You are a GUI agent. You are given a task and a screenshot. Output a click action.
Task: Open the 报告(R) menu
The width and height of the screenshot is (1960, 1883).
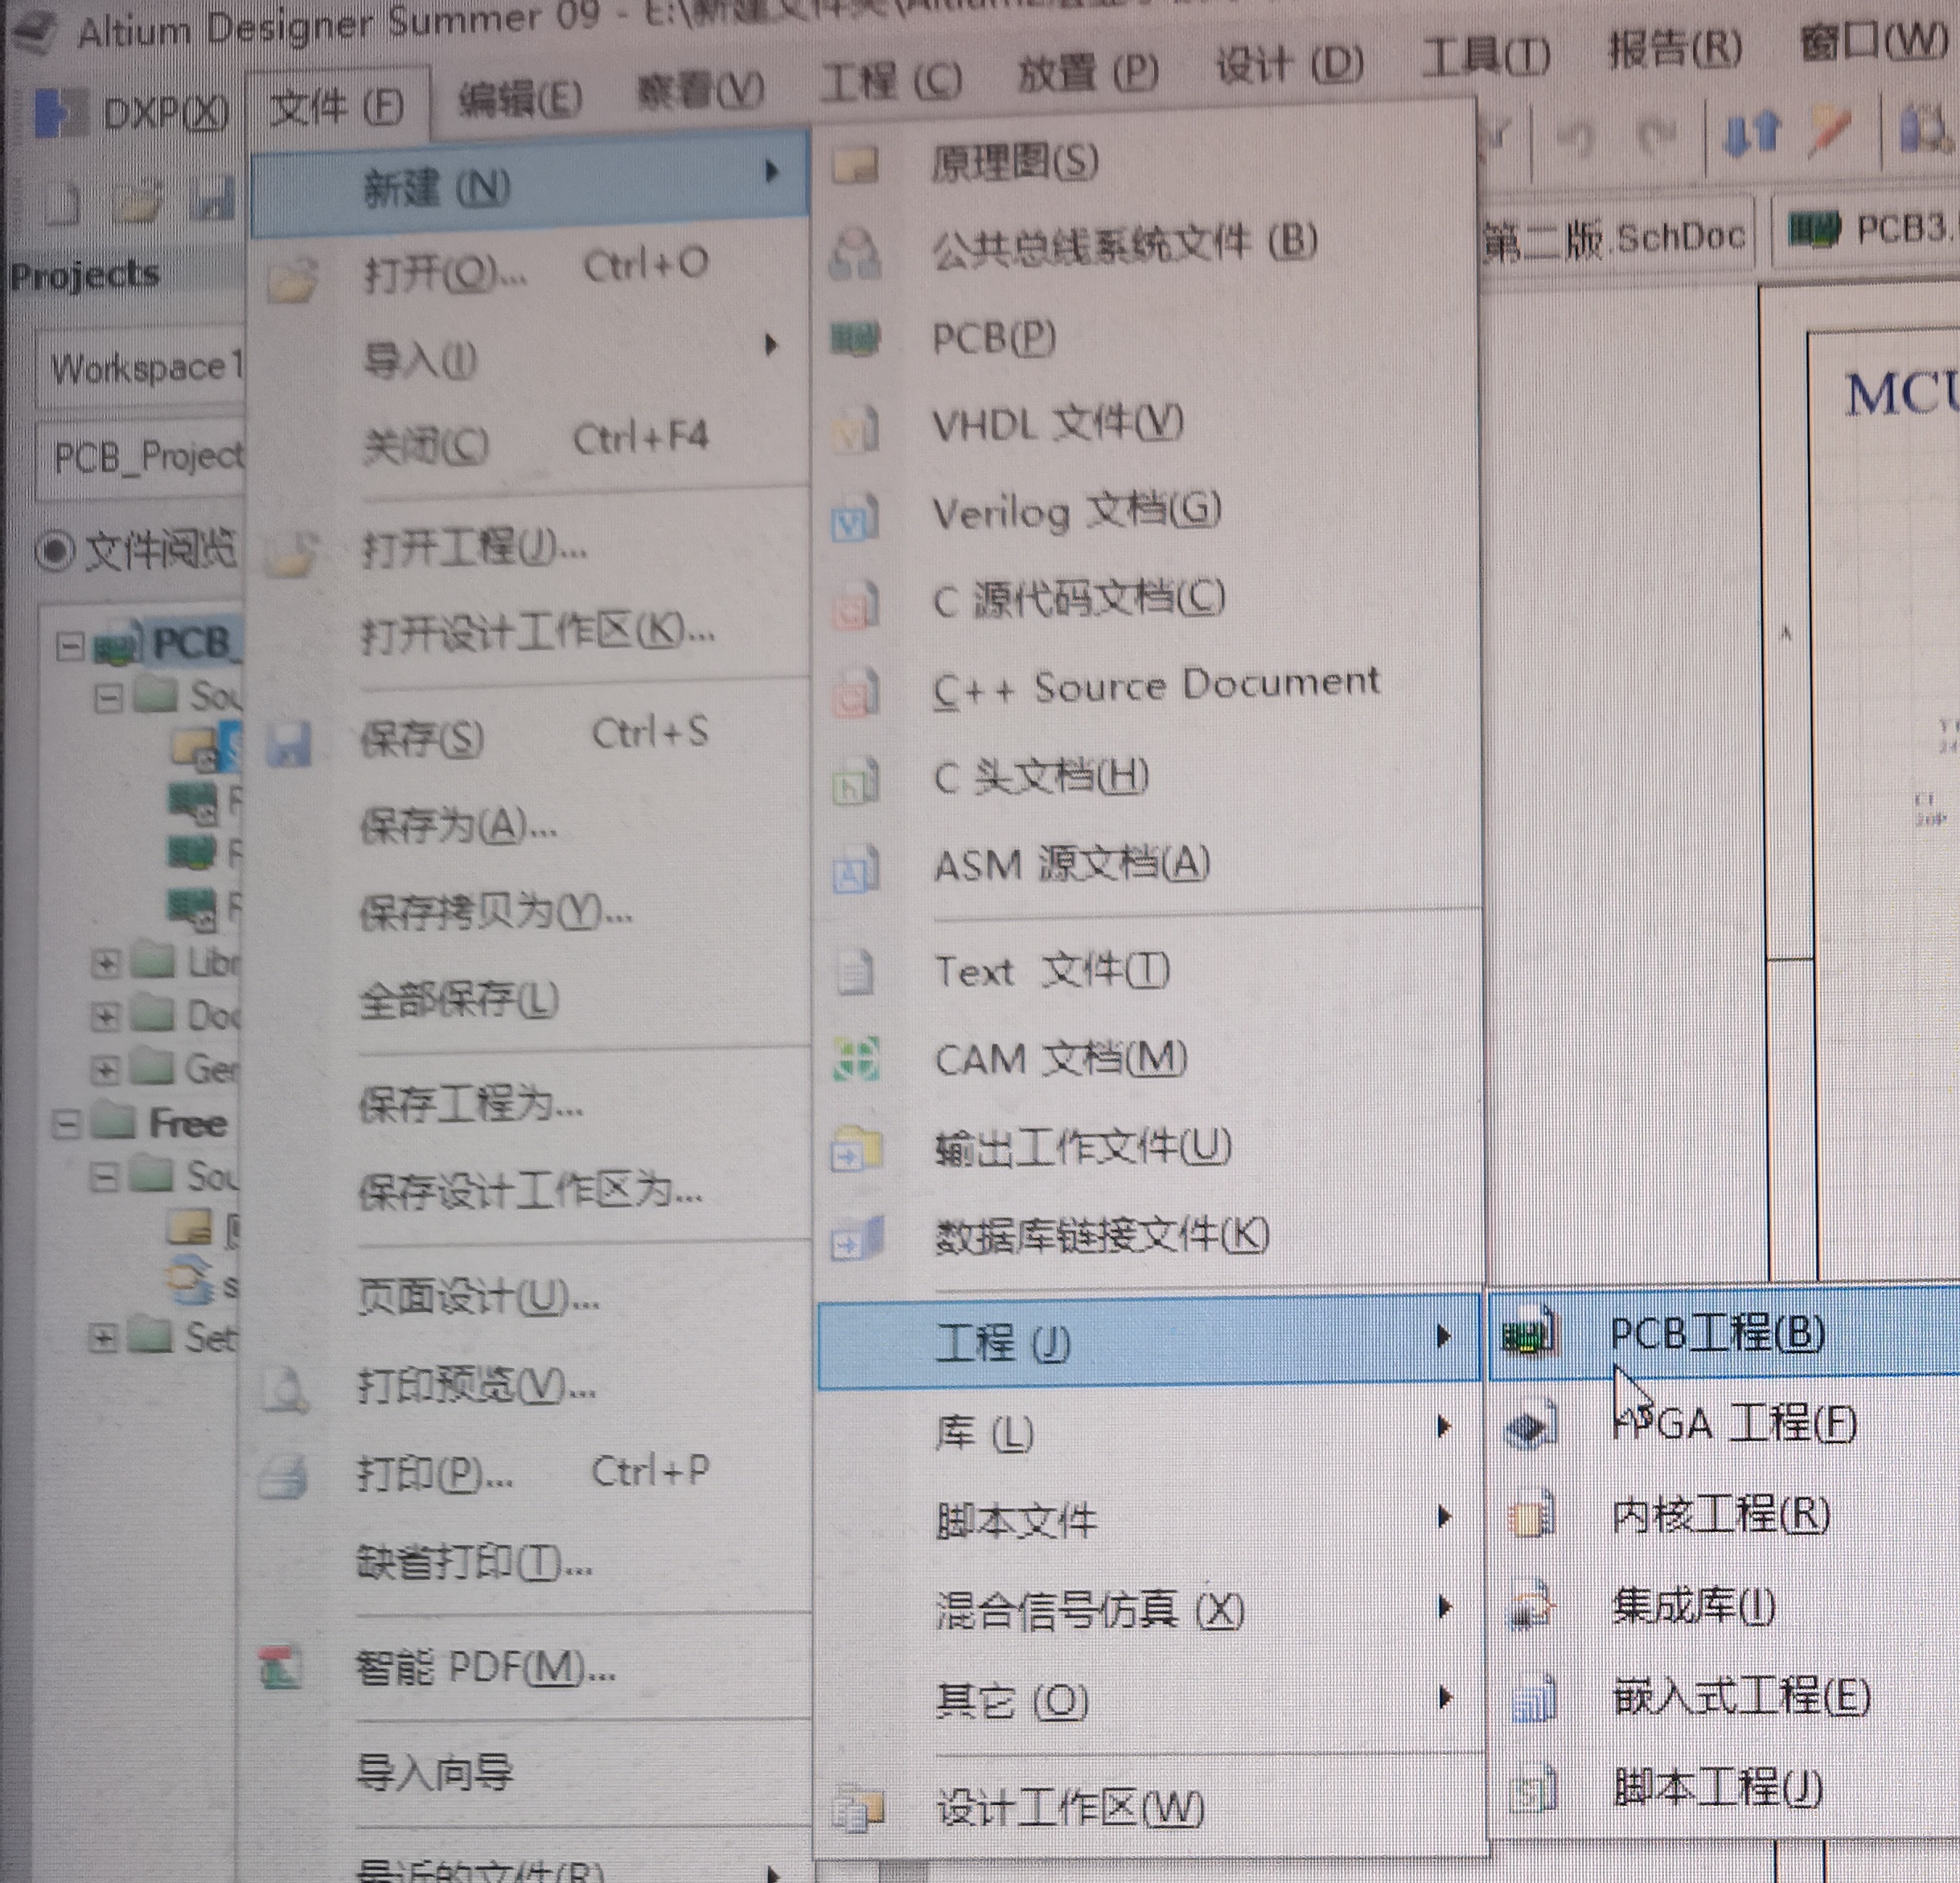point(1675,48)
